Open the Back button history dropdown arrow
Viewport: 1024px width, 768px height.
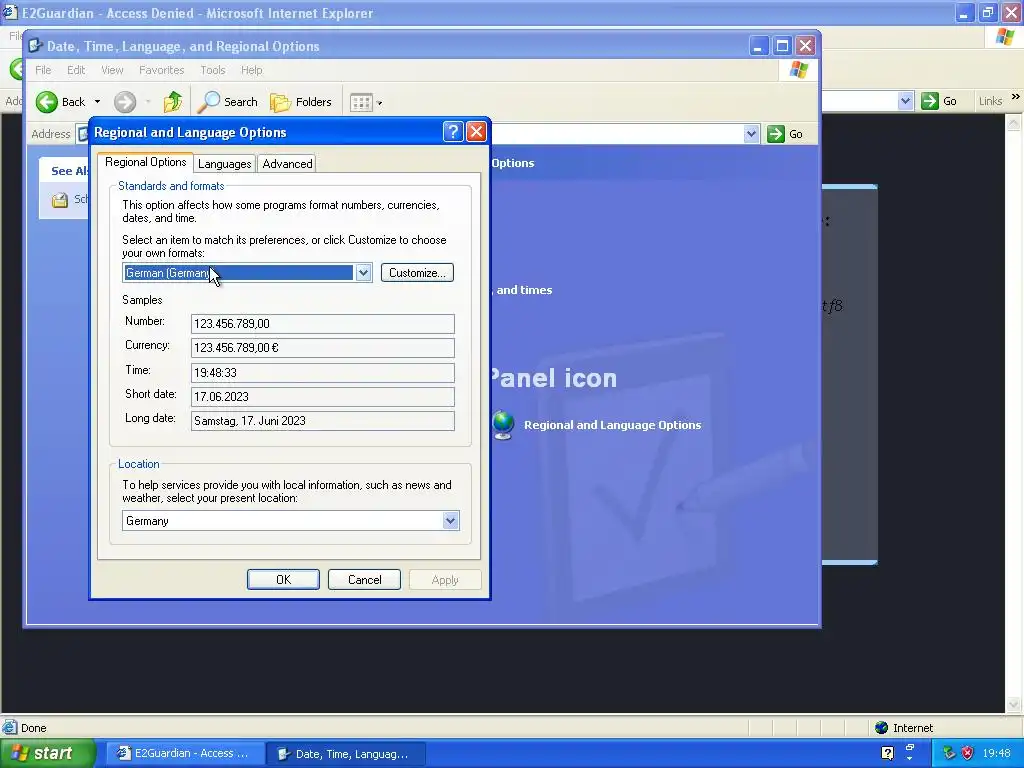97,102
